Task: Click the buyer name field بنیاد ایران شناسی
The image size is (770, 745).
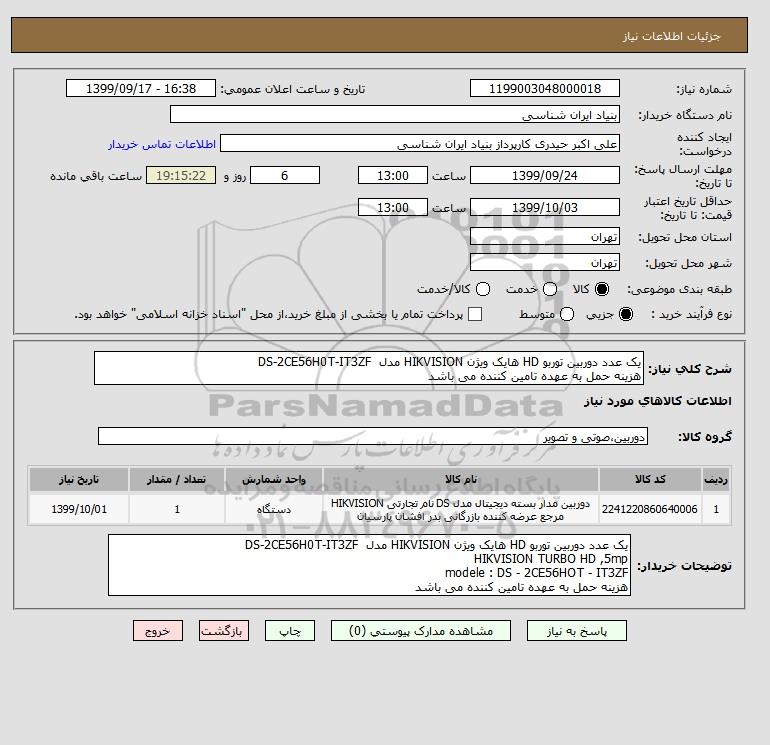Action: pos(395,114)
